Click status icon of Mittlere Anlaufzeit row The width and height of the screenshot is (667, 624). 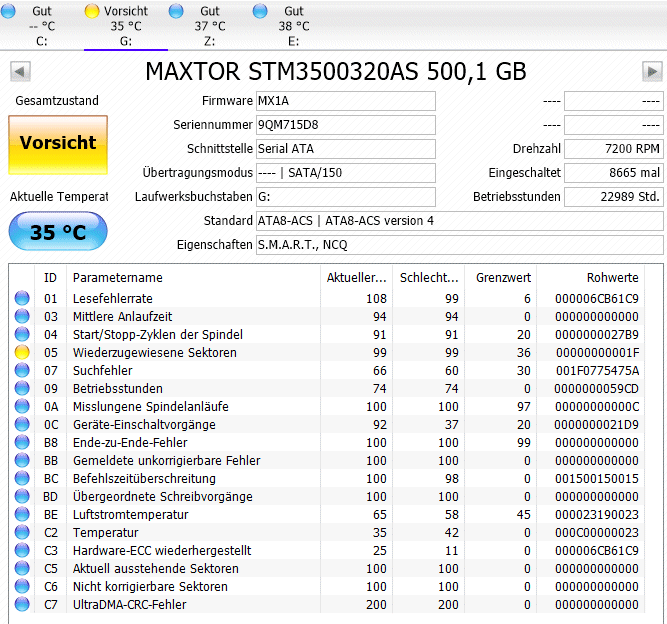click(22, 316)
